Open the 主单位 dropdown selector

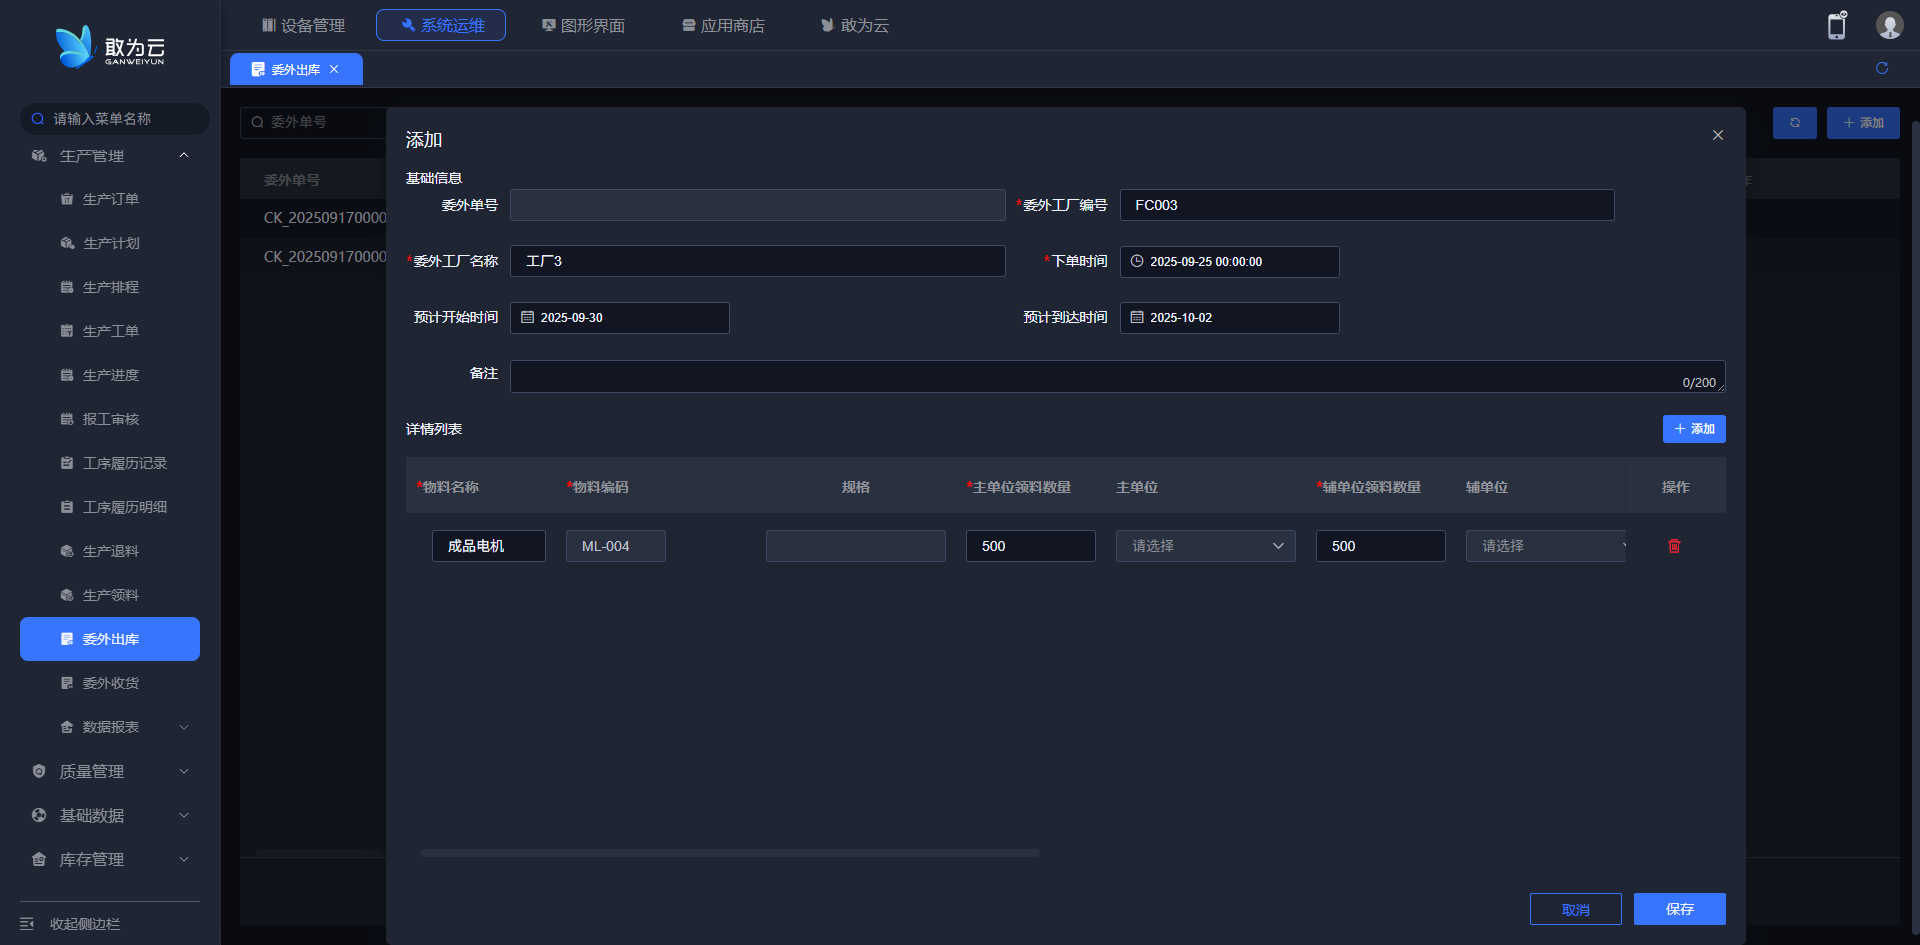pos(1205,546)
